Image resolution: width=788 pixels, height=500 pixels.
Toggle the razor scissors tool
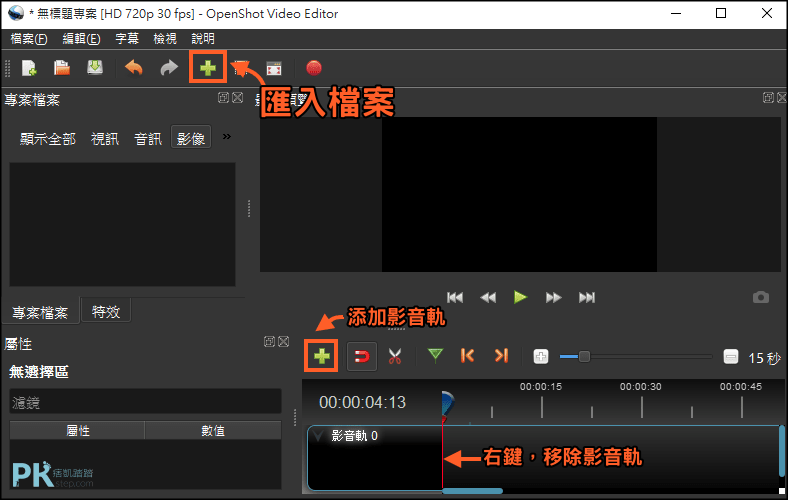395,356
